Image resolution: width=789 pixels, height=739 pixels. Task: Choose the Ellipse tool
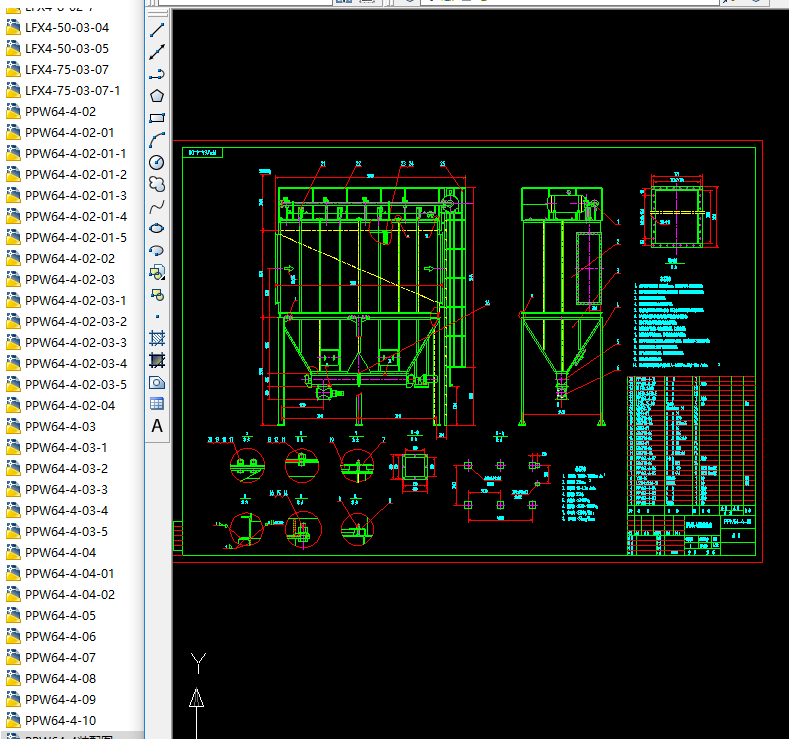coord(157,228)
